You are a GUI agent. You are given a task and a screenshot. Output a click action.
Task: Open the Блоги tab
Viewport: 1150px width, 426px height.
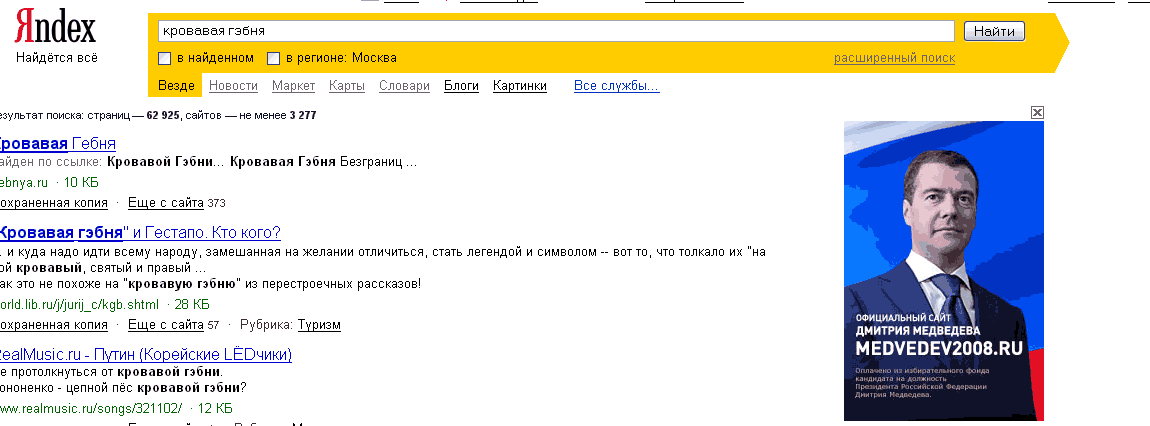(461, 86)
